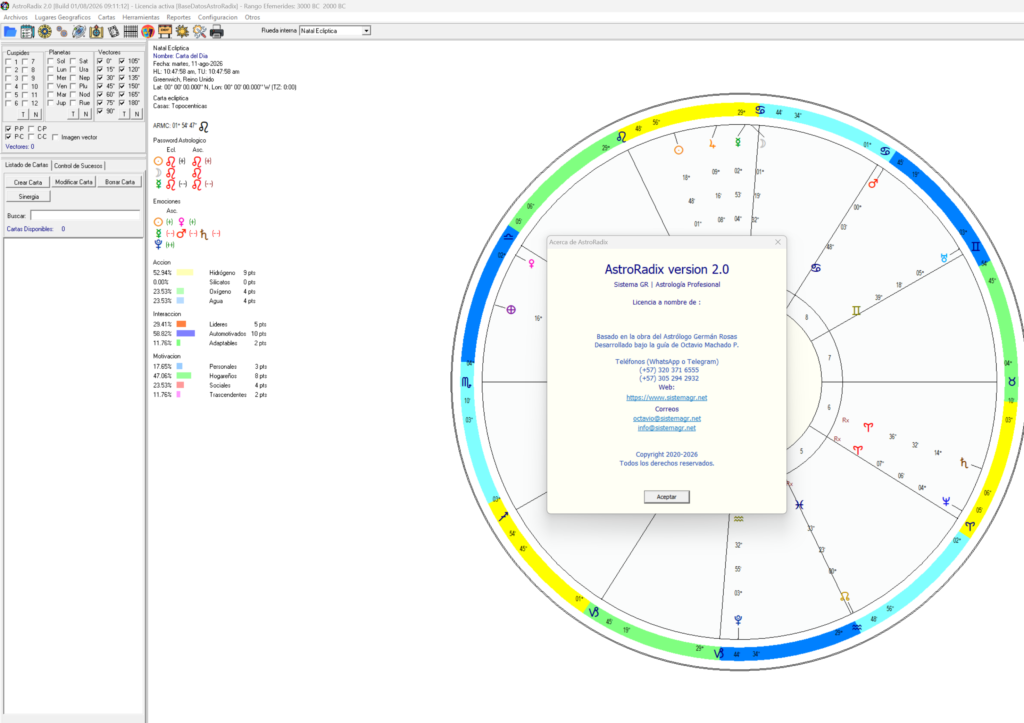Click the Modificar Carta button
This screenshot has width=1024, height=723.
[74, 182]
